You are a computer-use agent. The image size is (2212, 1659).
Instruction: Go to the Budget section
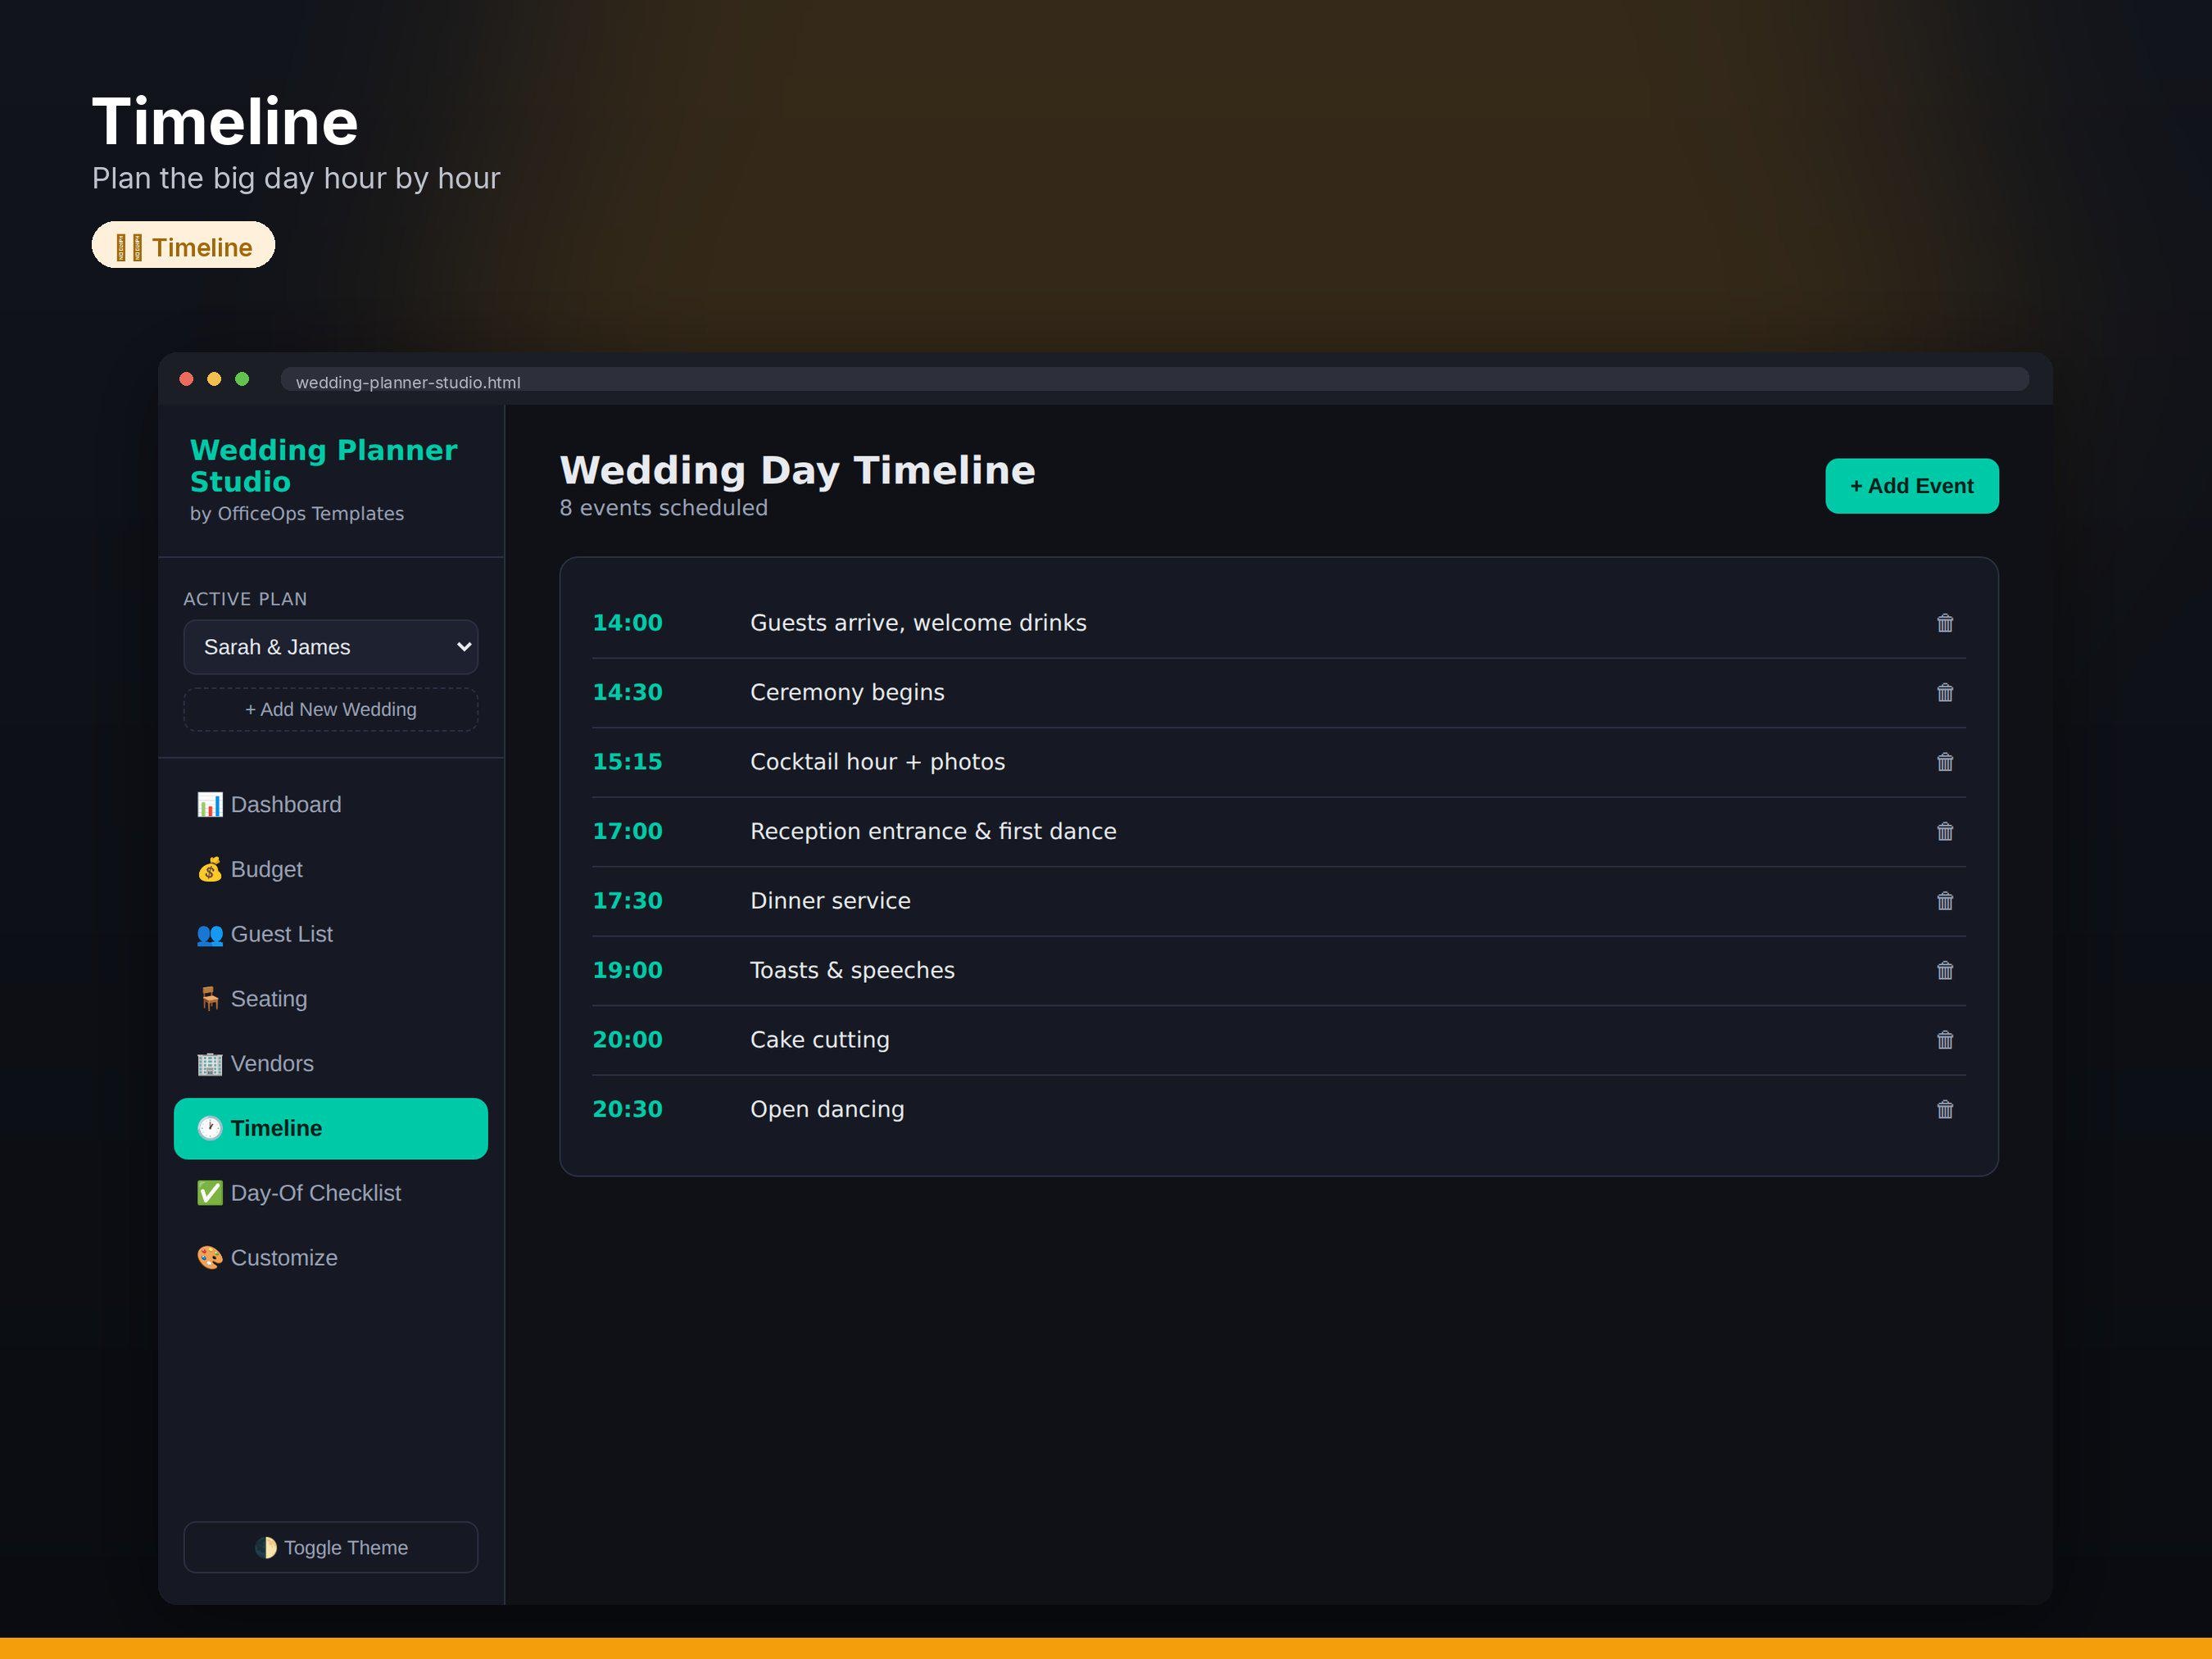pos(331,869)
